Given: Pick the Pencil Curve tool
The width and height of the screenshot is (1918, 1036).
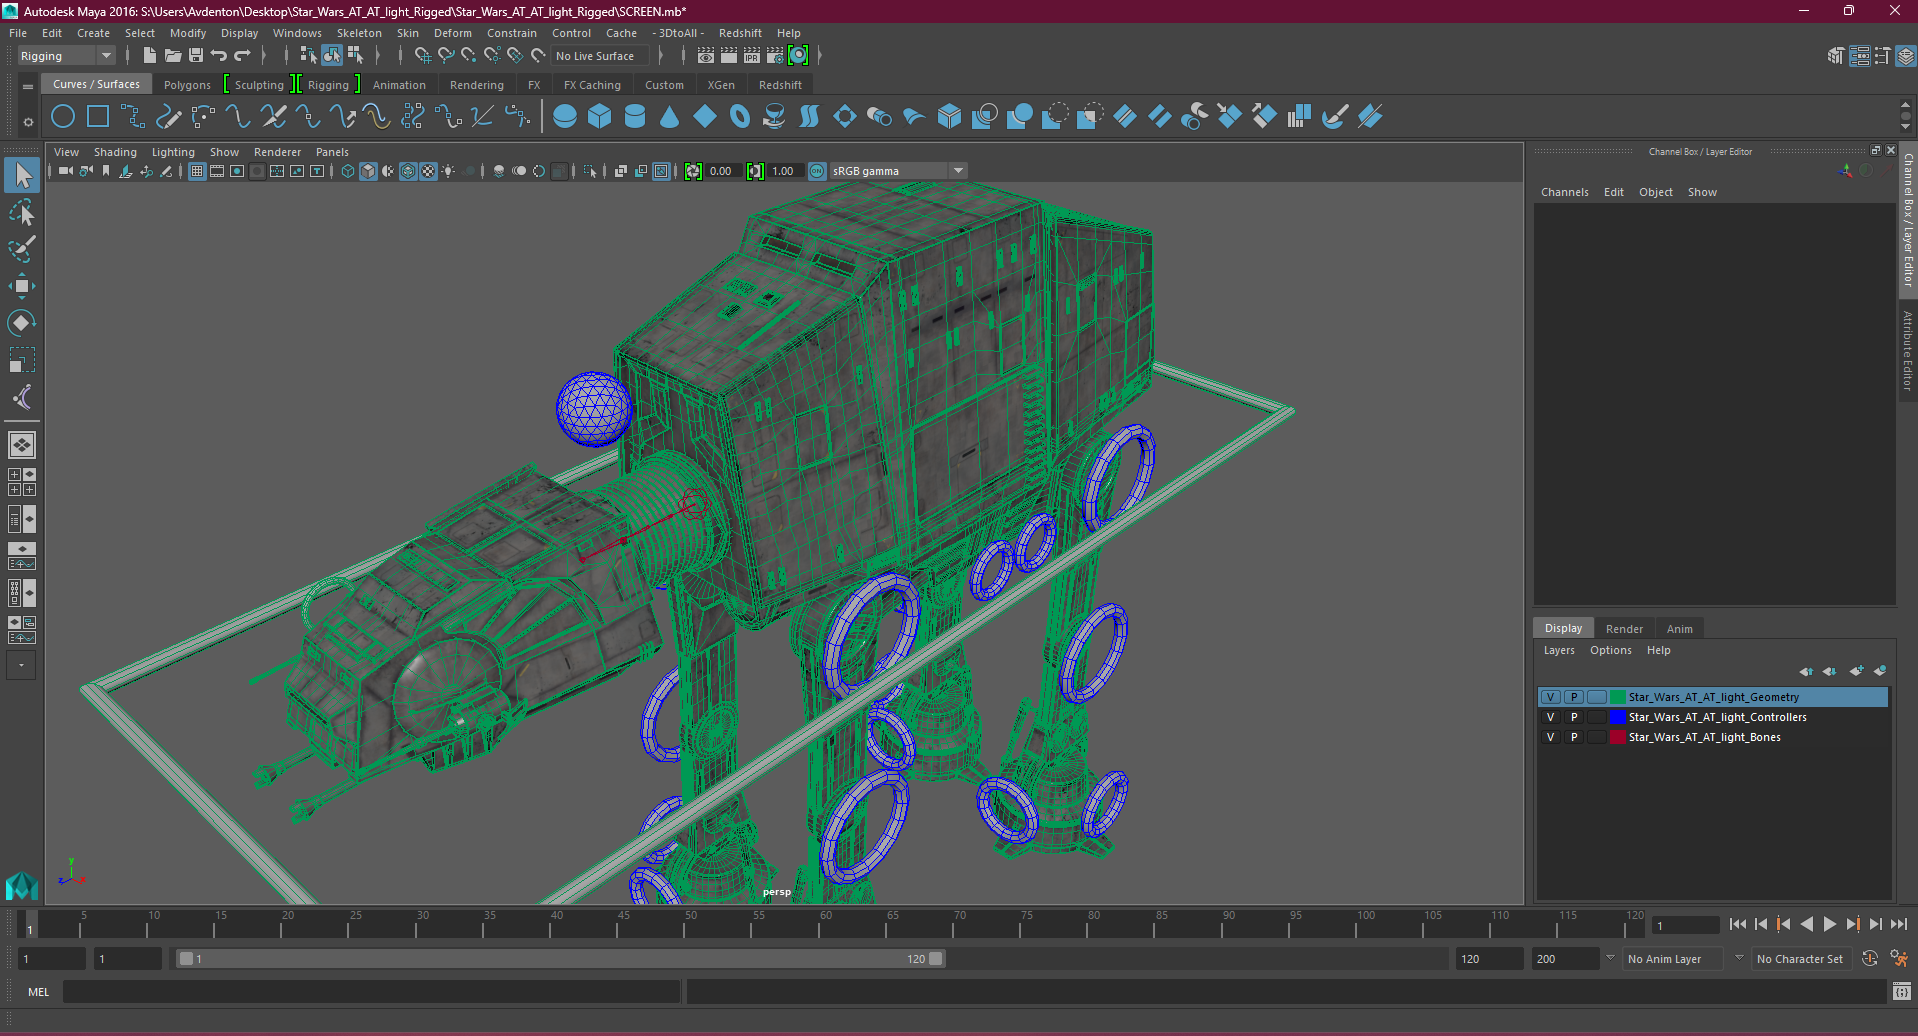Looking at the screenshot, I should (x=168, y=117).
